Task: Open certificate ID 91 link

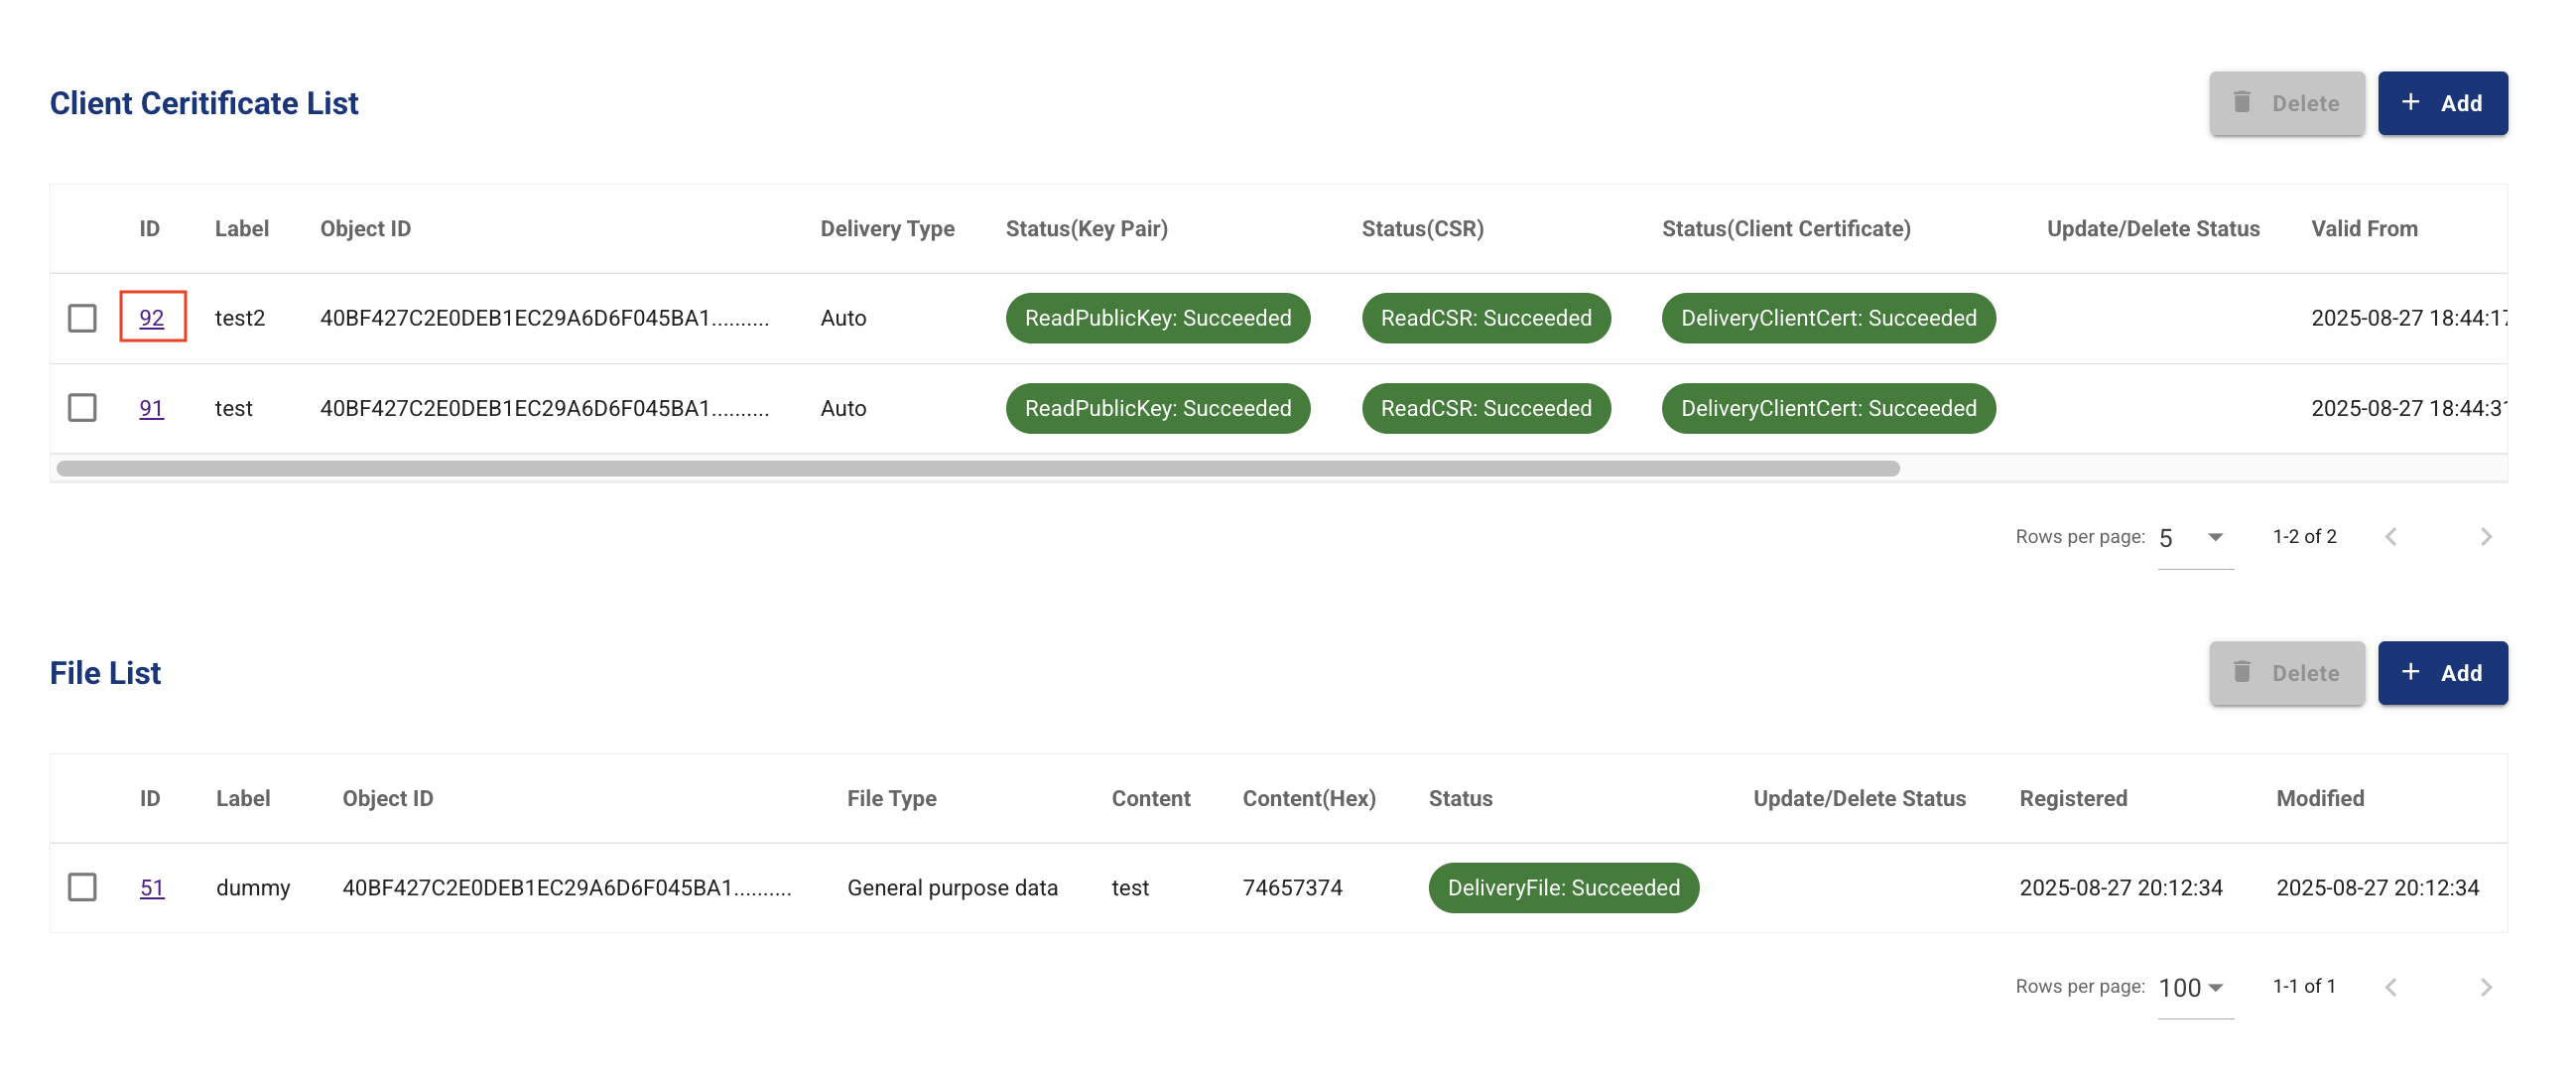Action: (151, 408)
